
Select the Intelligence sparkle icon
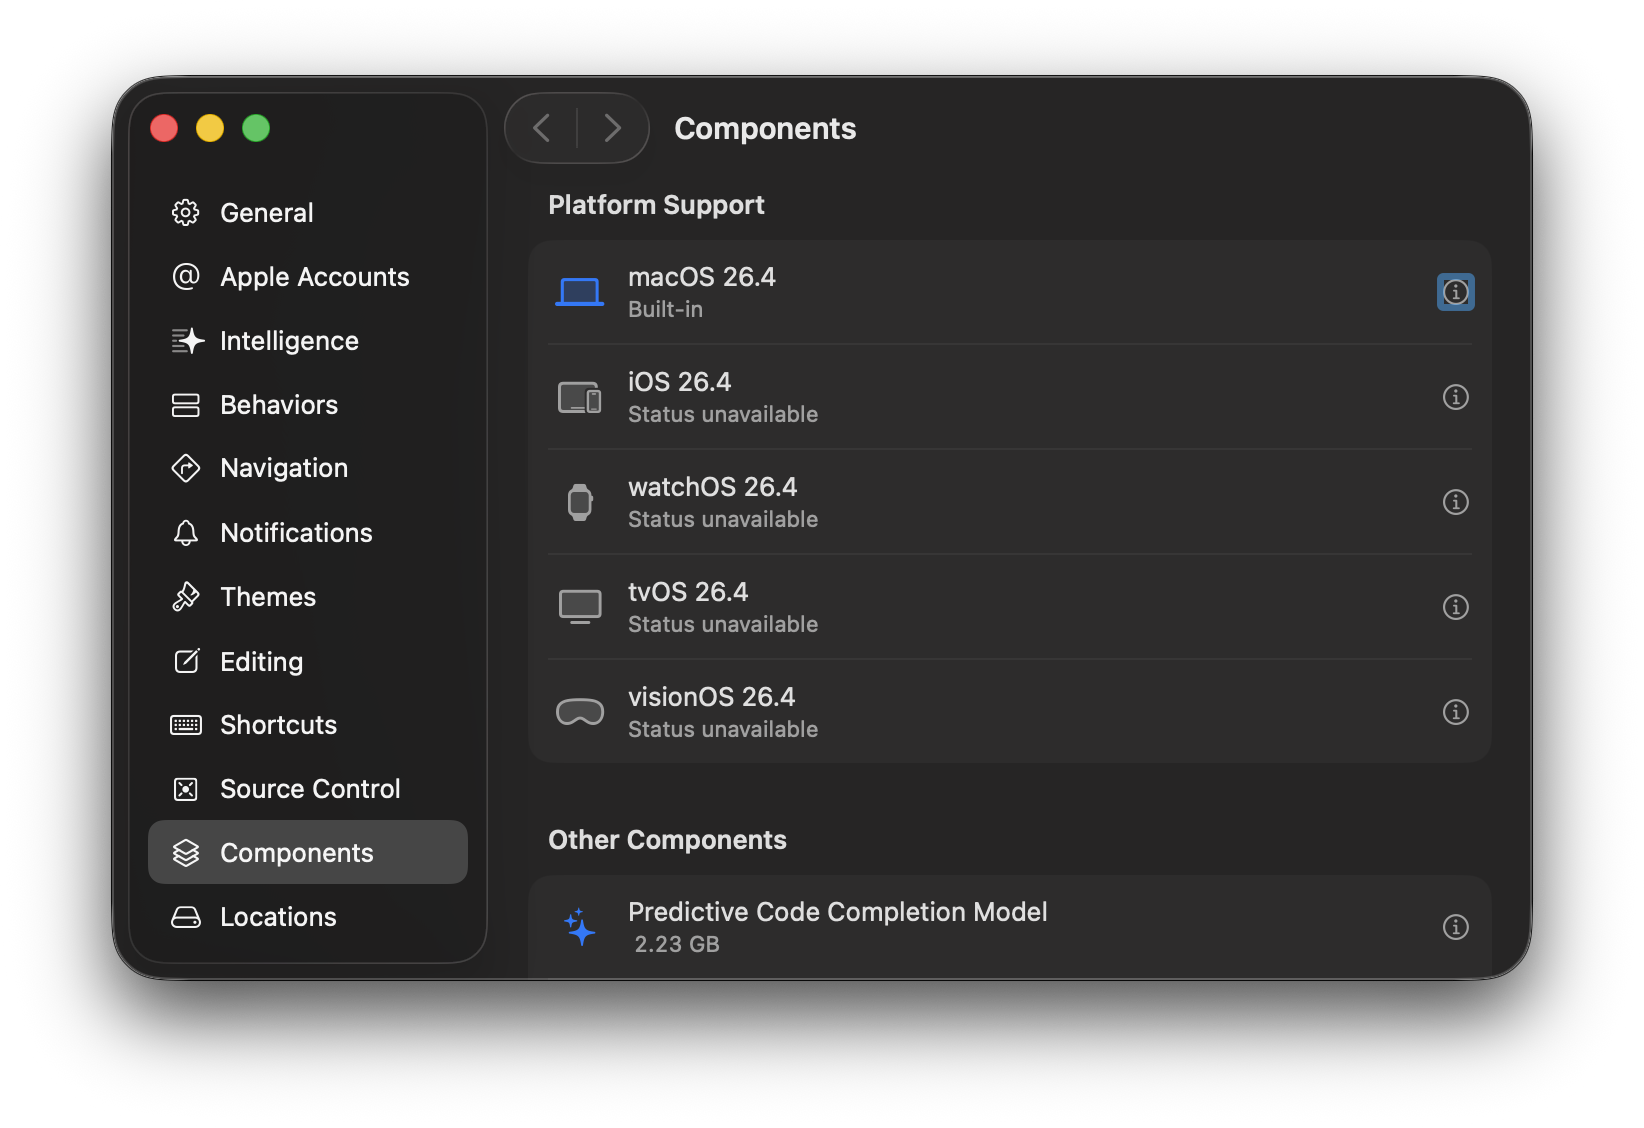pos(187,341)
